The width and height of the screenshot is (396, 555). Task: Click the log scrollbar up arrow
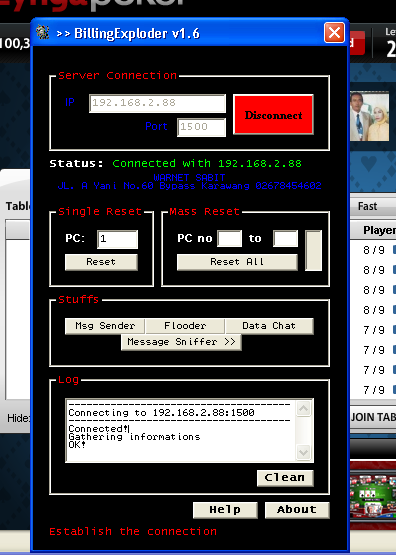[304, 408]
